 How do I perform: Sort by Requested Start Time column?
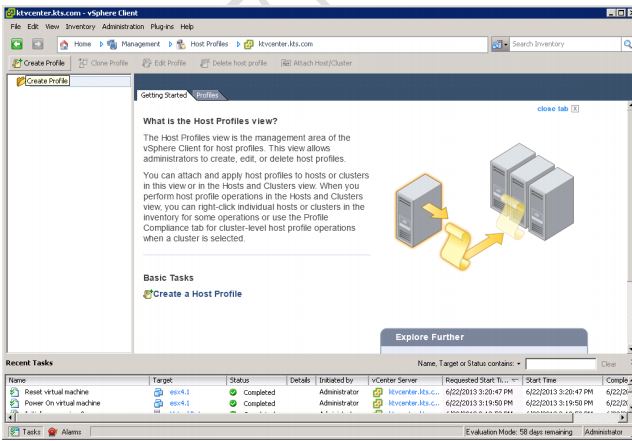tap(482, 381)
